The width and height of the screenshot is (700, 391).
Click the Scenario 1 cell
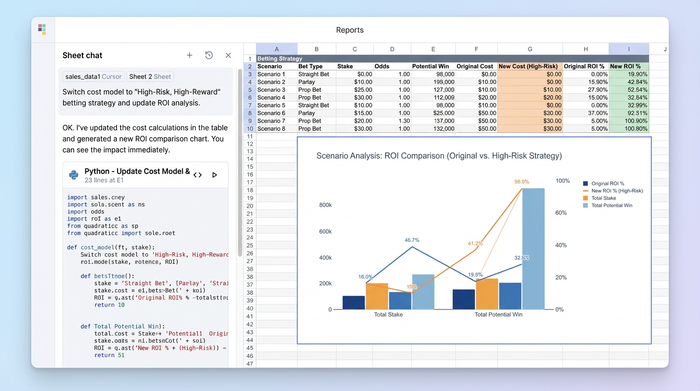[276, 74]
